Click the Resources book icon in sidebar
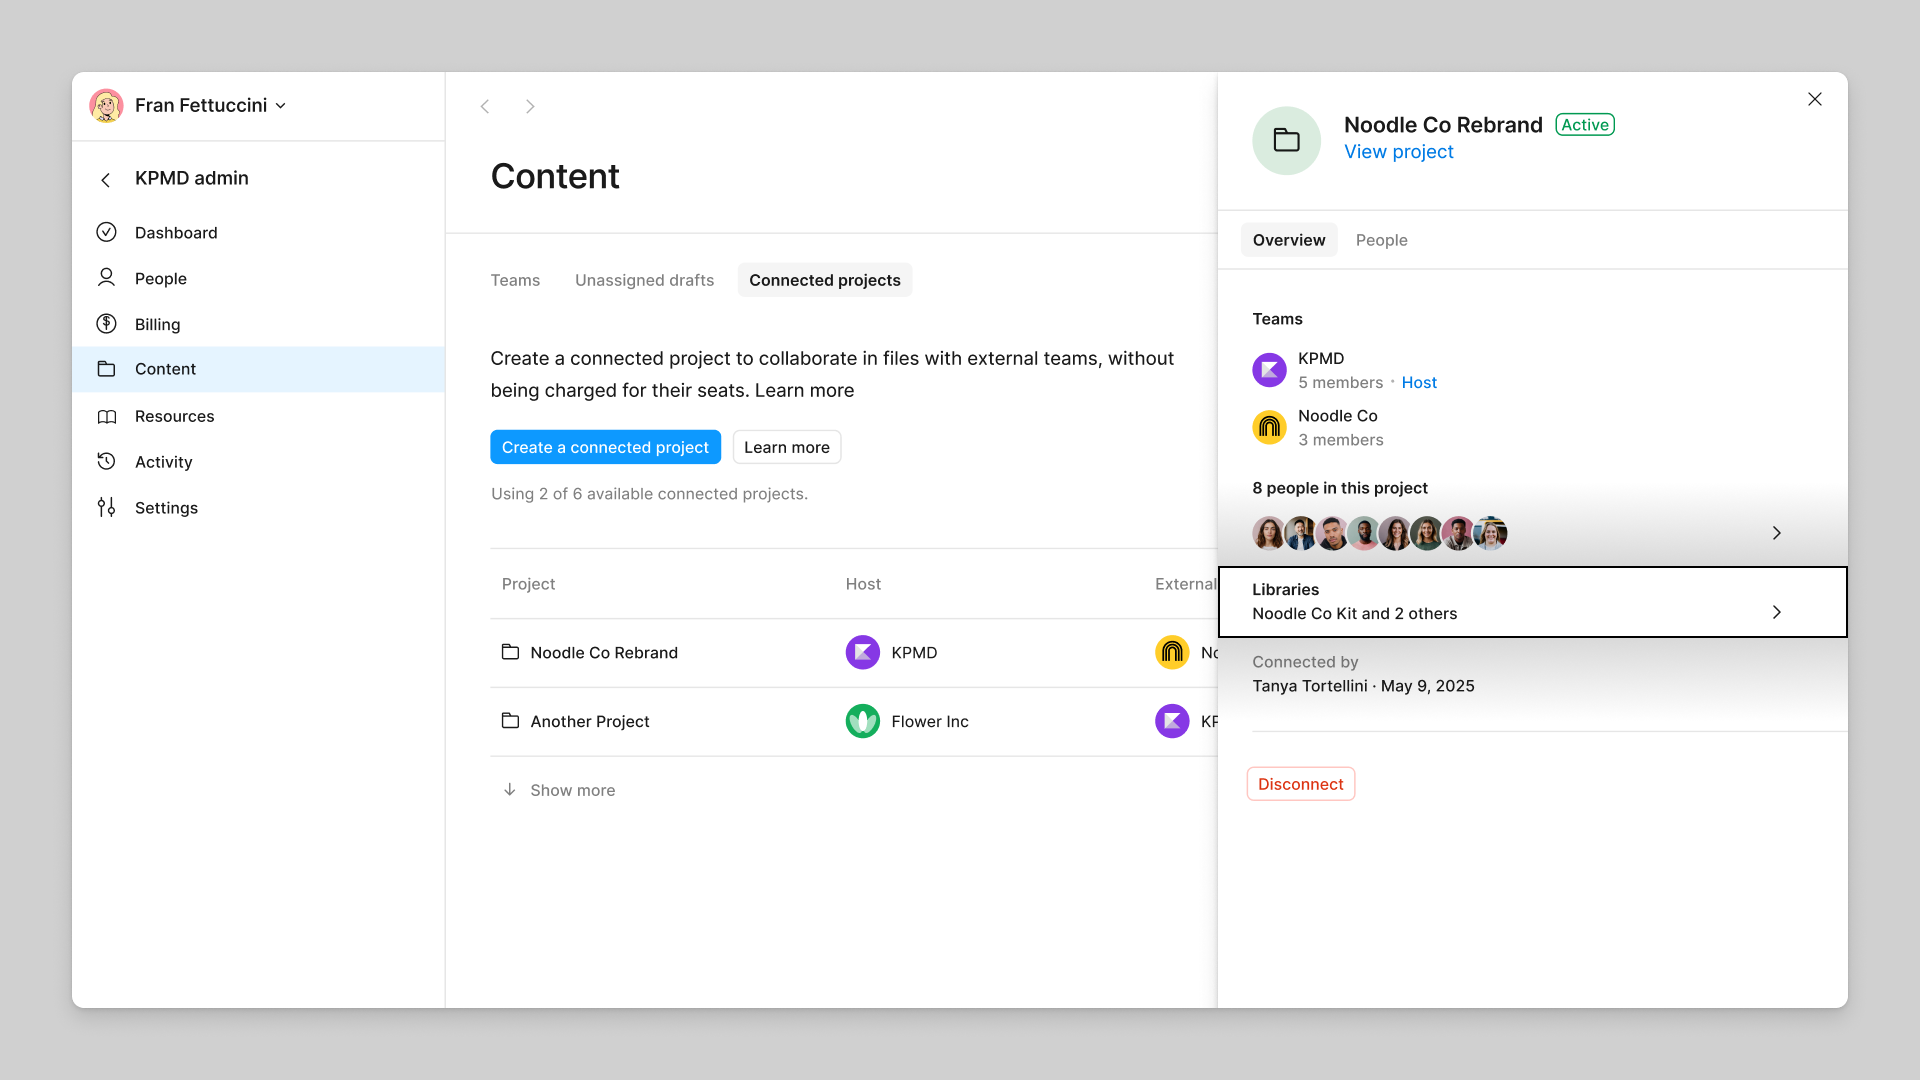Screen dimensions: 1920x1080 tap(108, 415)
